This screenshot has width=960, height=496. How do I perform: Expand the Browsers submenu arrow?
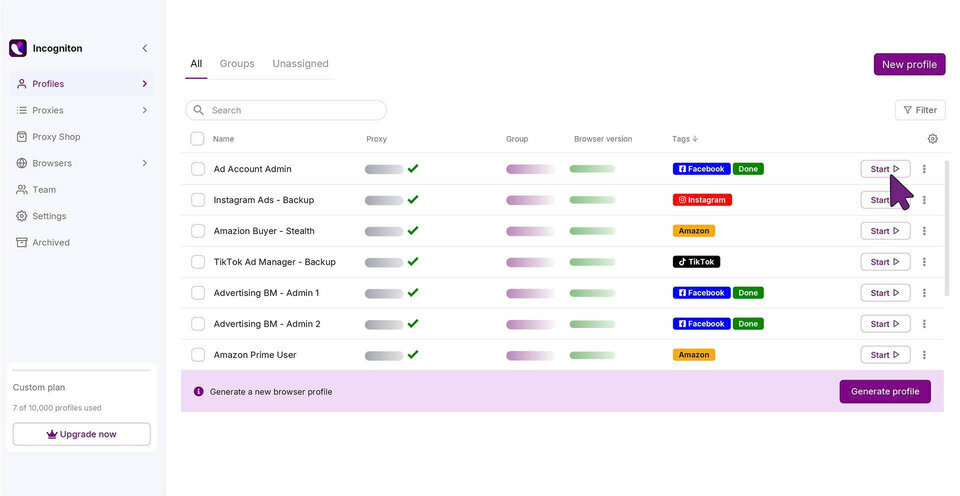144,163
